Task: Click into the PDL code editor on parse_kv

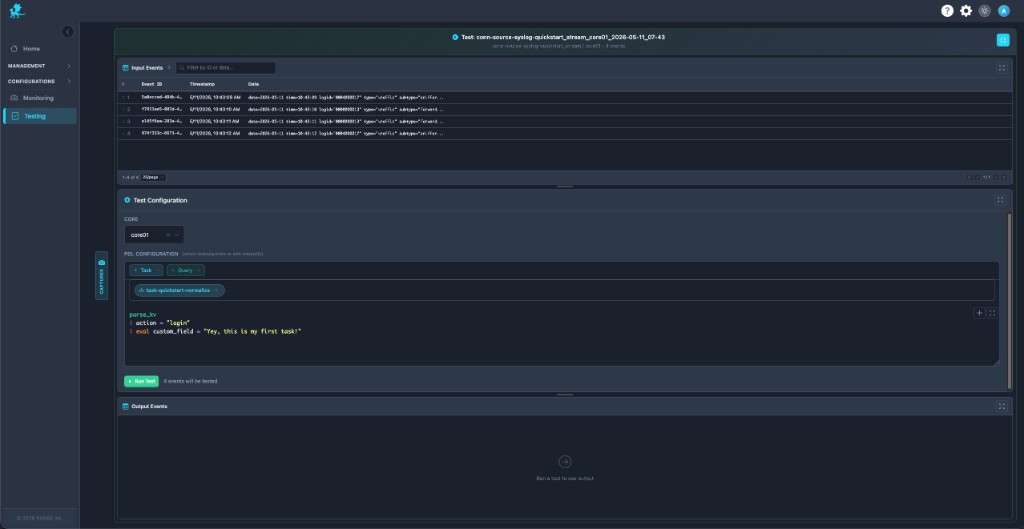Action: [x=143, y=314]
